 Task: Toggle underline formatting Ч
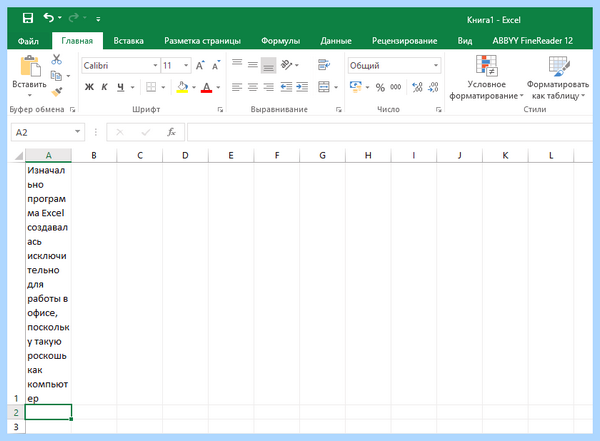pyautogui.click(x=121, y=87)
